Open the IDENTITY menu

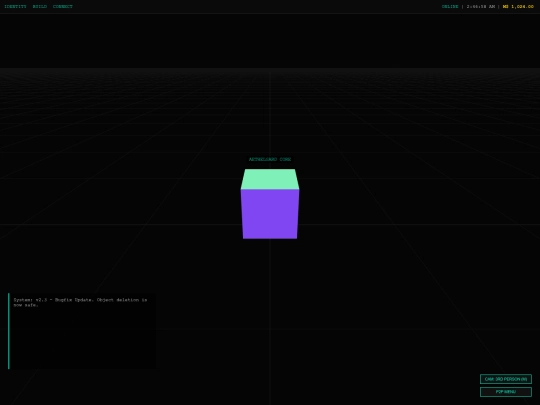tap(15, 7)
